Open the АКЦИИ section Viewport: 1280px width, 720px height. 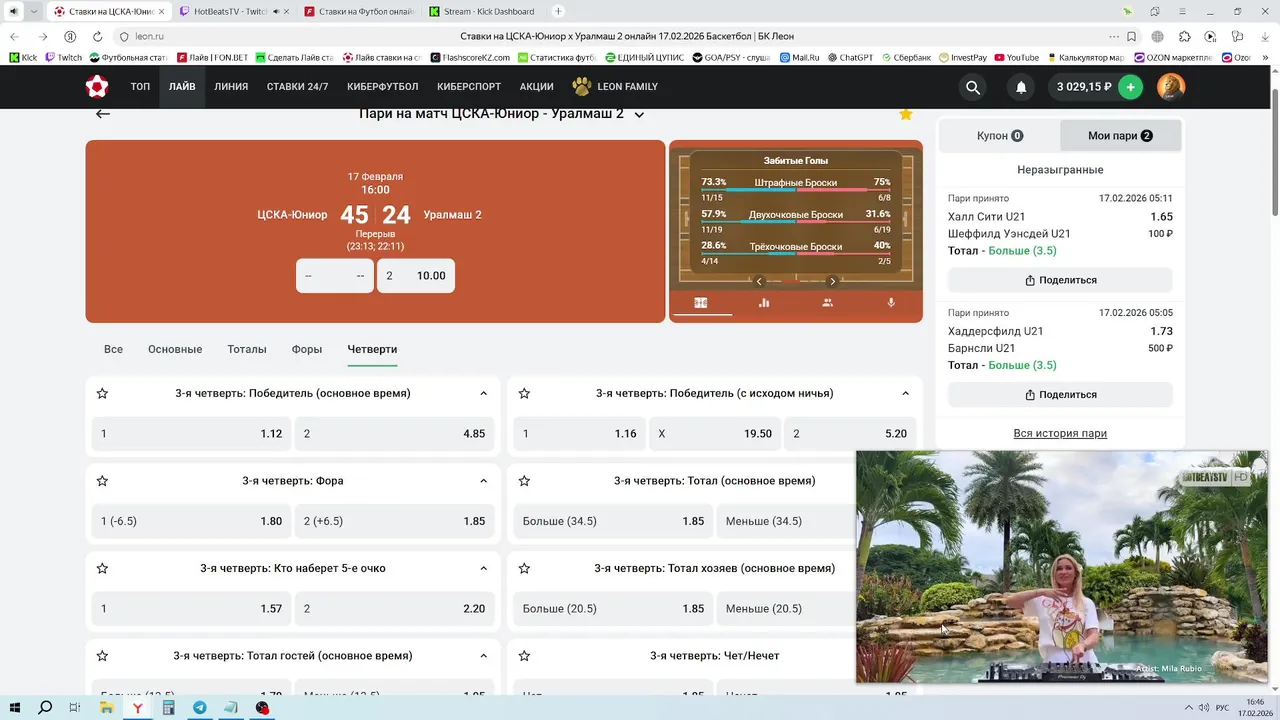coord(537,87)
